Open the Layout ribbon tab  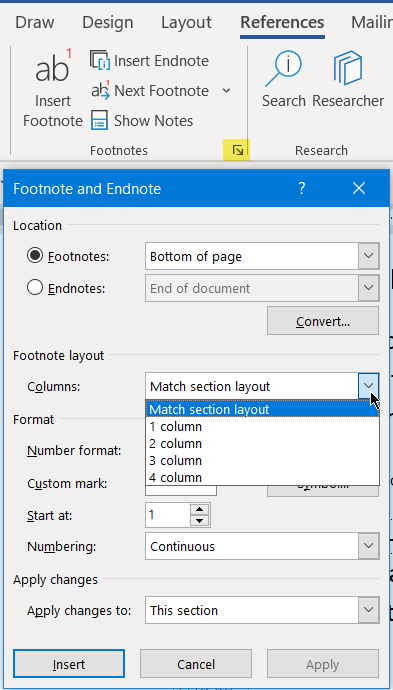pyautogui.click(x=186, y=22)
